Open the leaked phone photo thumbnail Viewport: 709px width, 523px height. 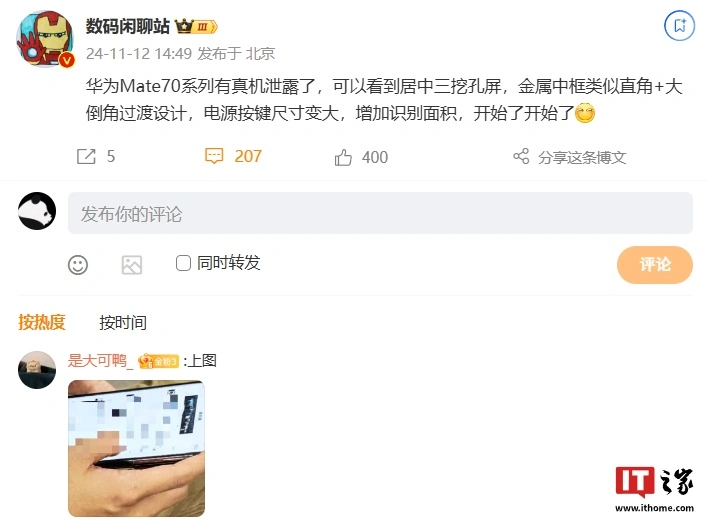[x=136, y=448]
